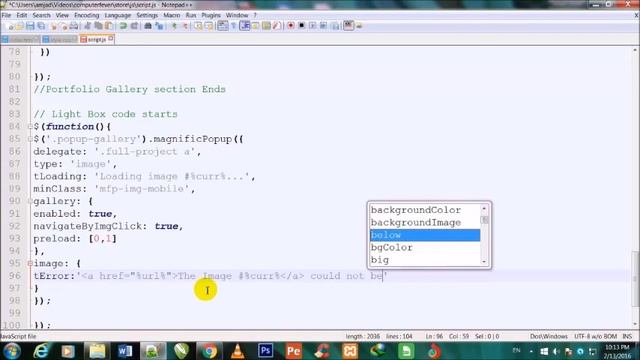
Task: Click autocomplete list scroll-up arrow
Action: 484,209
